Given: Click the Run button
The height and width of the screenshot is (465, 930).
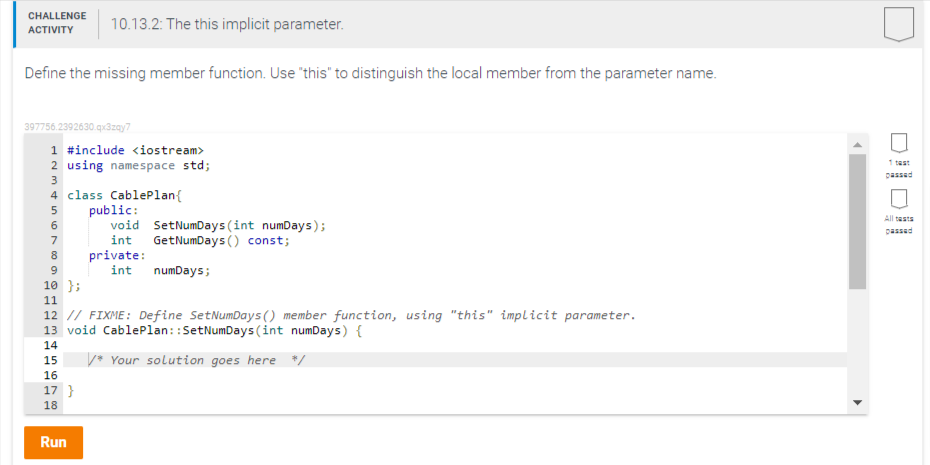Looking at the screenshot, I should pos(53,442).
